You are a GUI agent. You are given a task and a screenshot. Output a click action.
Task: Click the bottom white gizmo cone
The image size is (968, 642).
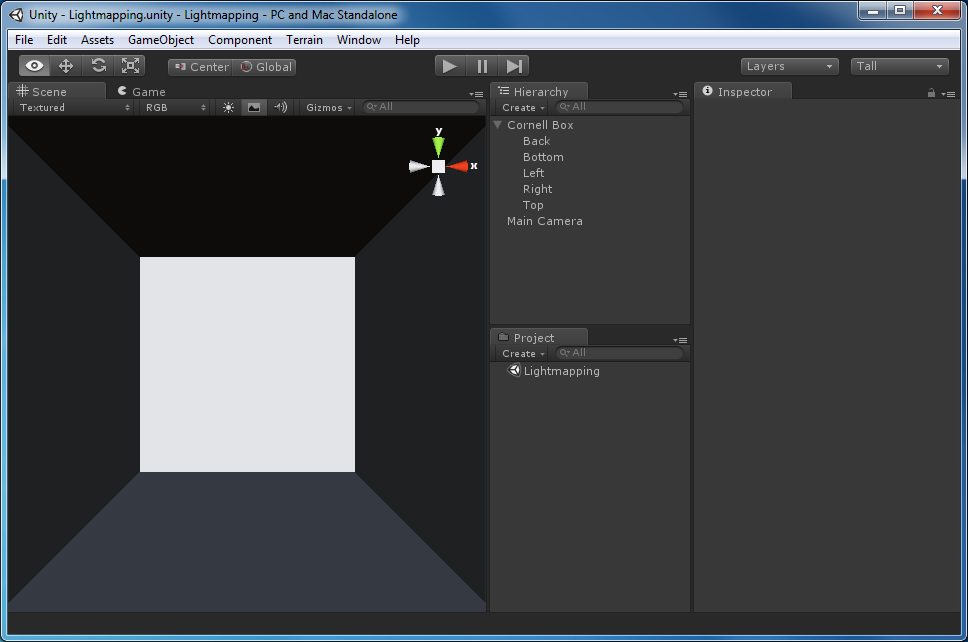438,186
